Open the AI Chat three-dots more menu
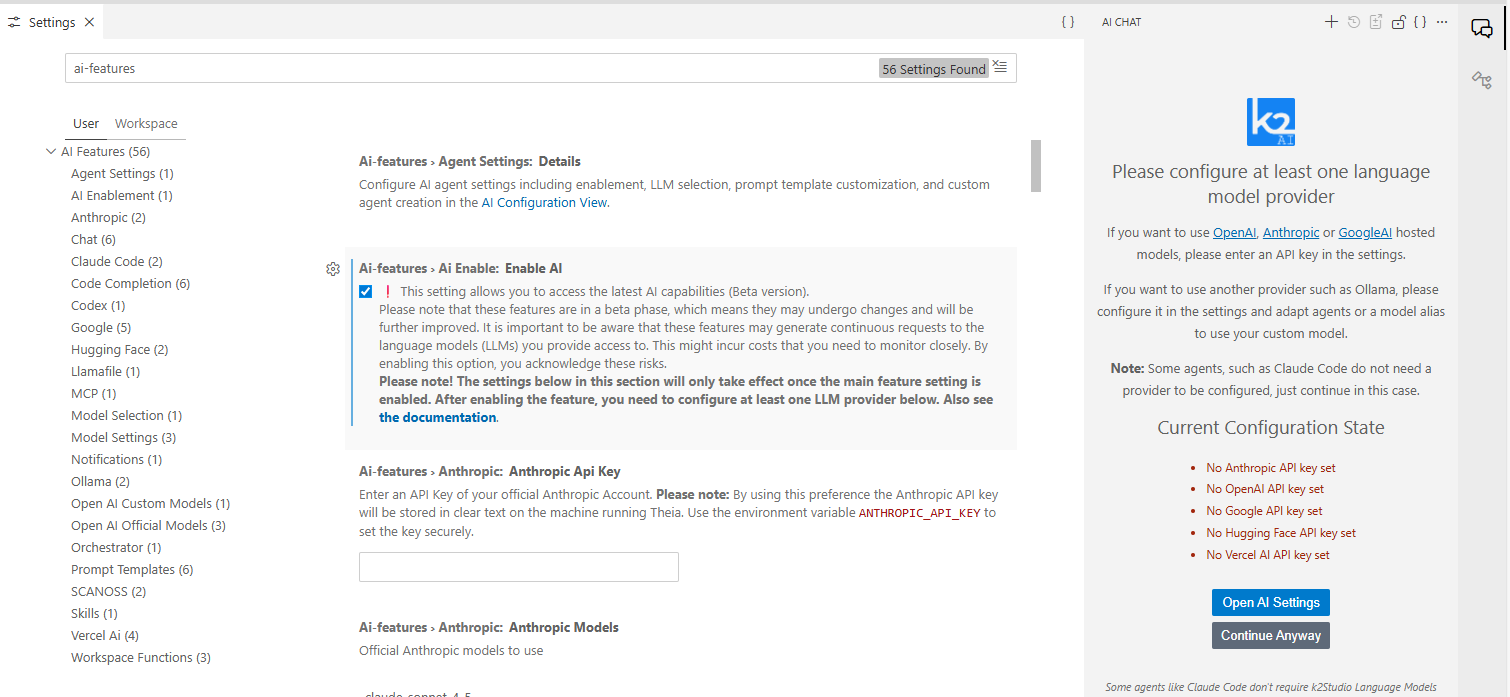 1441,22
